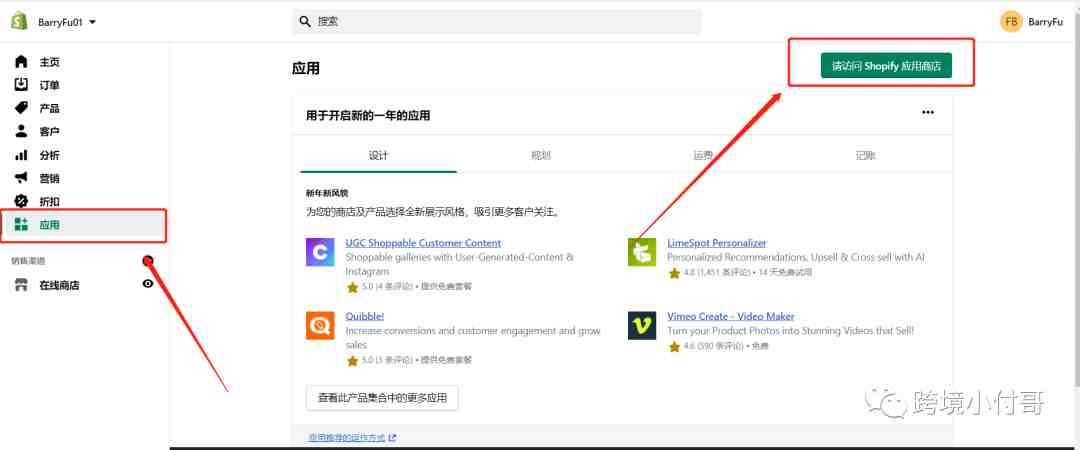Open the Quibble! app link
1080x450 pixels.
click(364, 316)
